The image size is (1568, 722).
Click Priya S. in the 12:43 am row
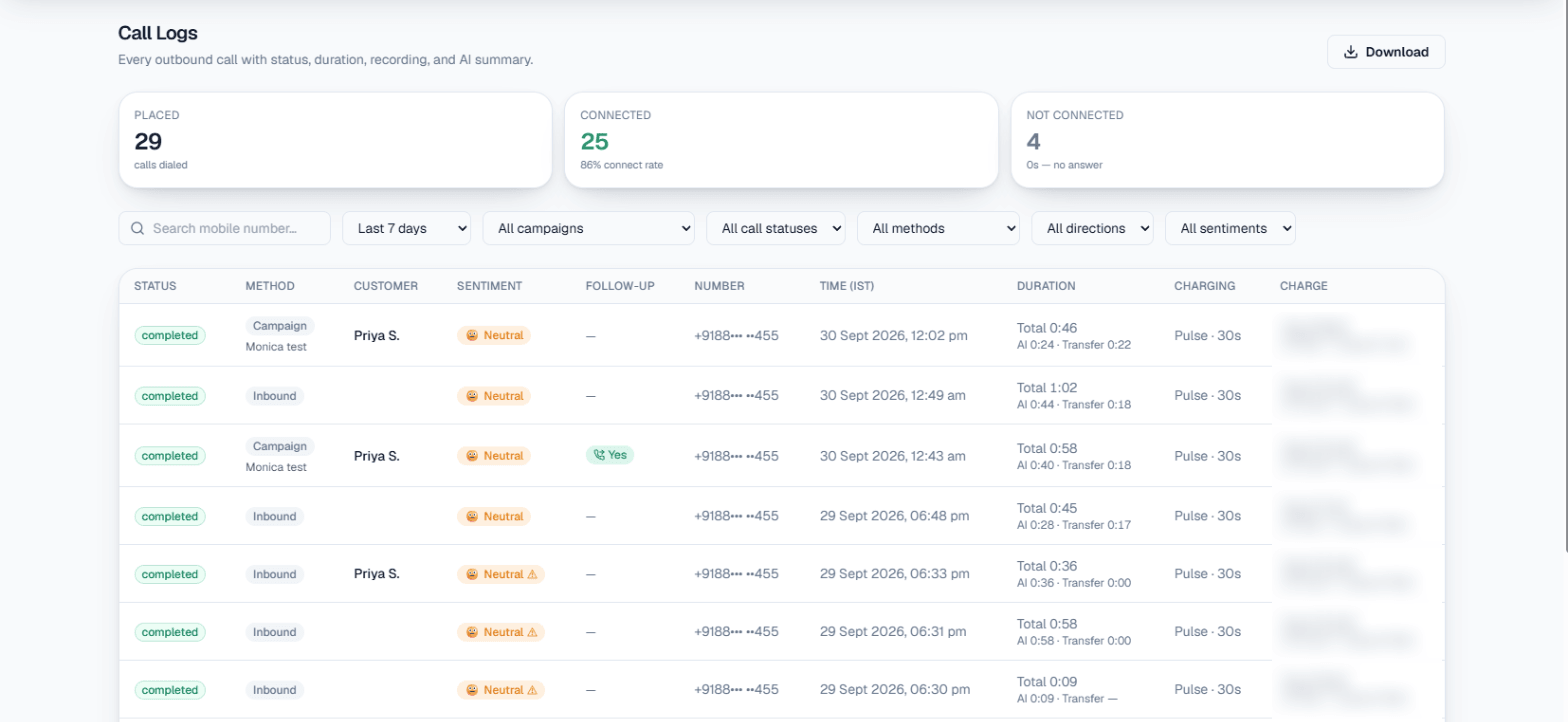coord(377,455)
